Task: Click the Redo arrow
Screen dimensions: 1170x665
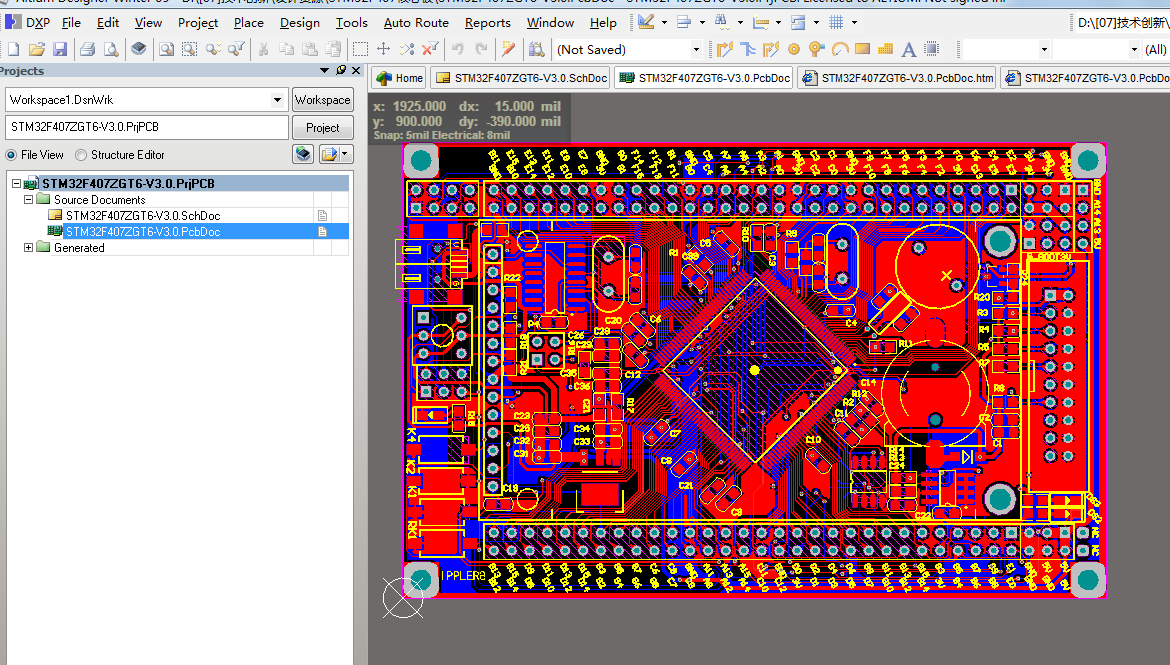Action: [481, 49]
